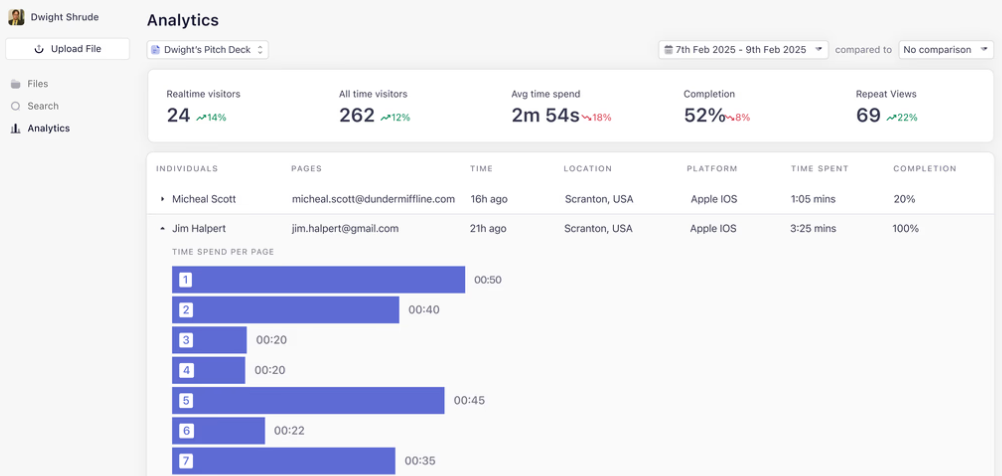Viewport: 1002px width, 476px height.
Task: Click micheal.scott@dundermiffline.com email
Action: [x=373, y=199]
